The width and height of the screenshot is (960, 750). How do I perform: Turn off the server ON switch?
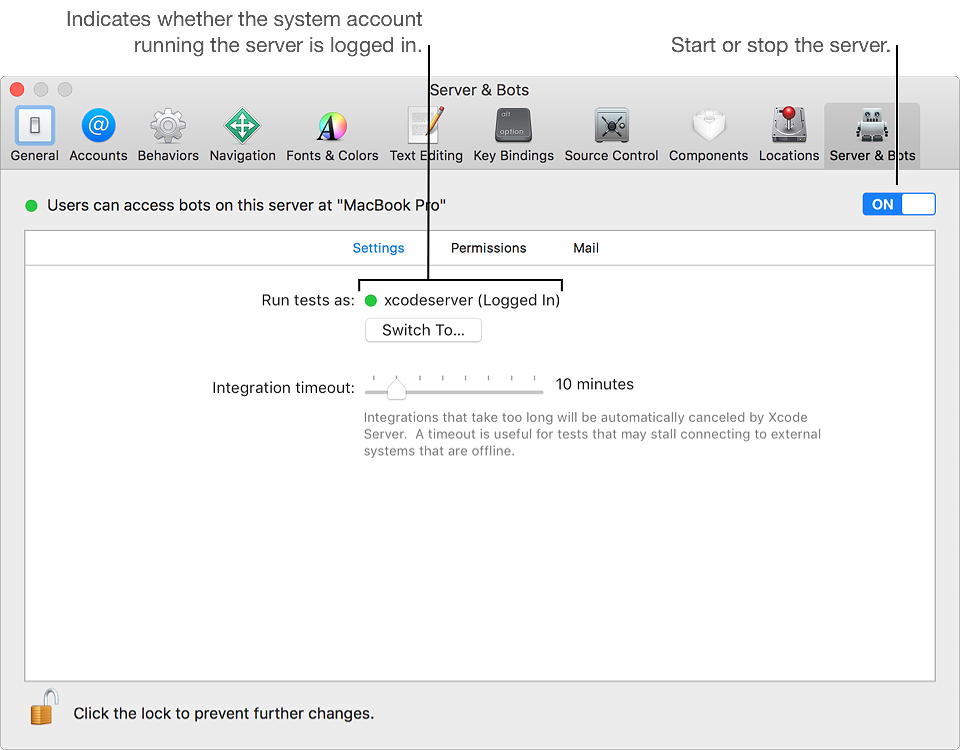[x=899, y=204]
